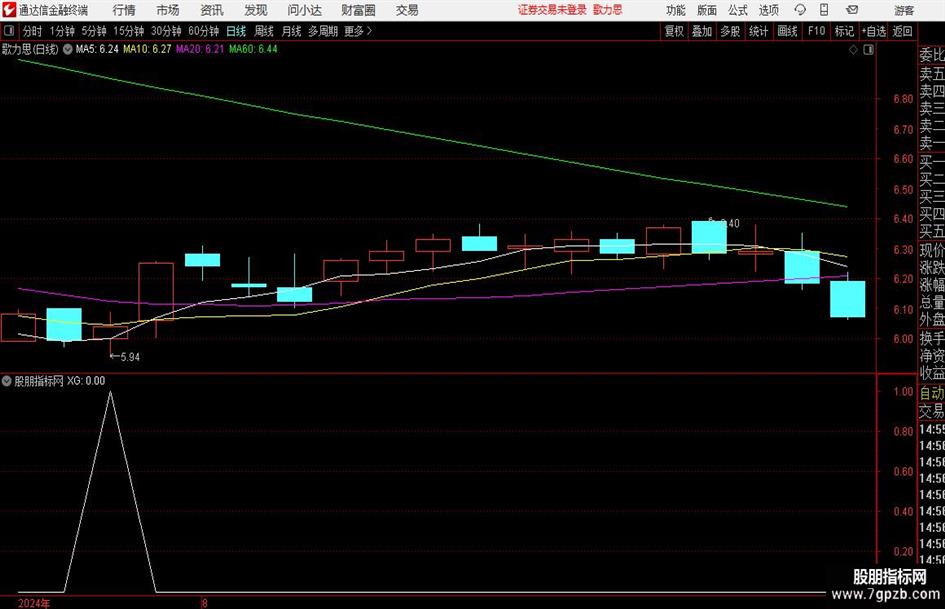The height and width of the screenshot is (609, 945).
Task: Click the diamond icon at chart top right
Action: [853, 50]
